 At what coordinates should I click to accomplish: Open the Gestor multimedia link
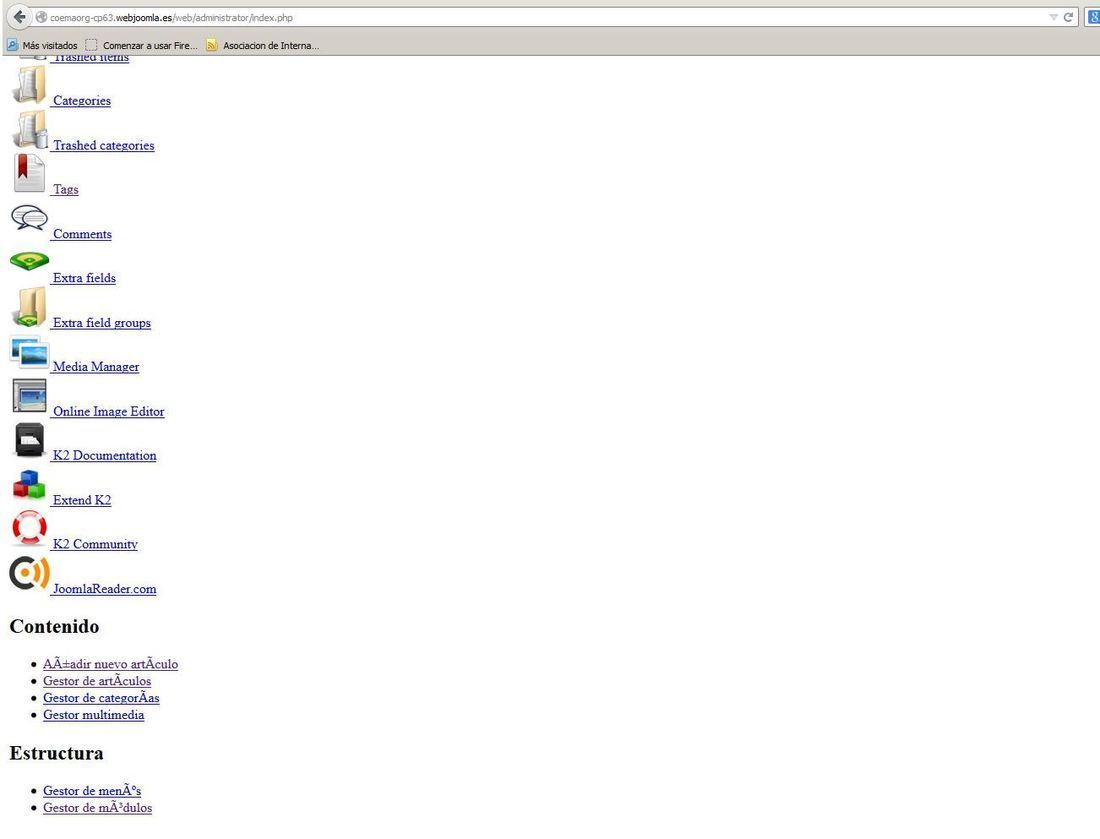pyautogui.click(x=93, y=715)
